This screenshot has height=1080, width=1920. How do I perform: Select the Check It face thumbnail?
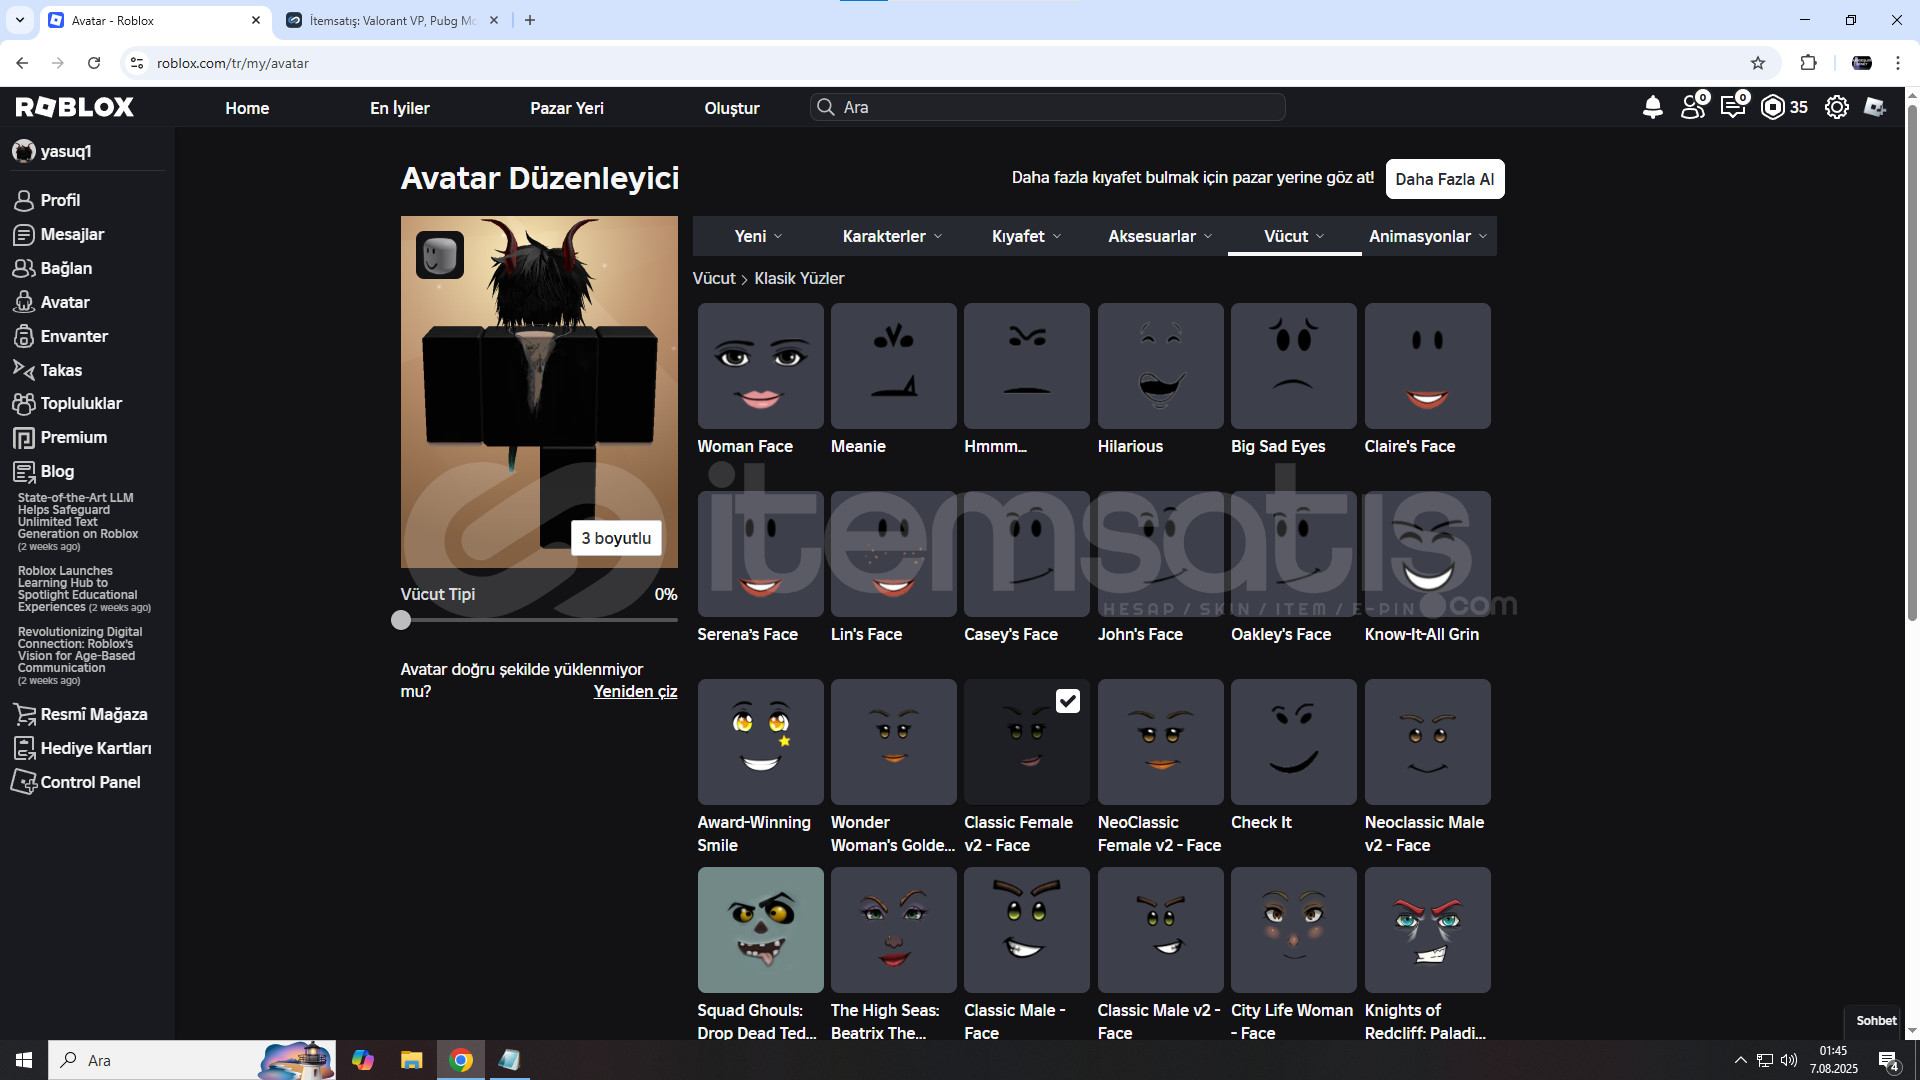click(1293, 742)
